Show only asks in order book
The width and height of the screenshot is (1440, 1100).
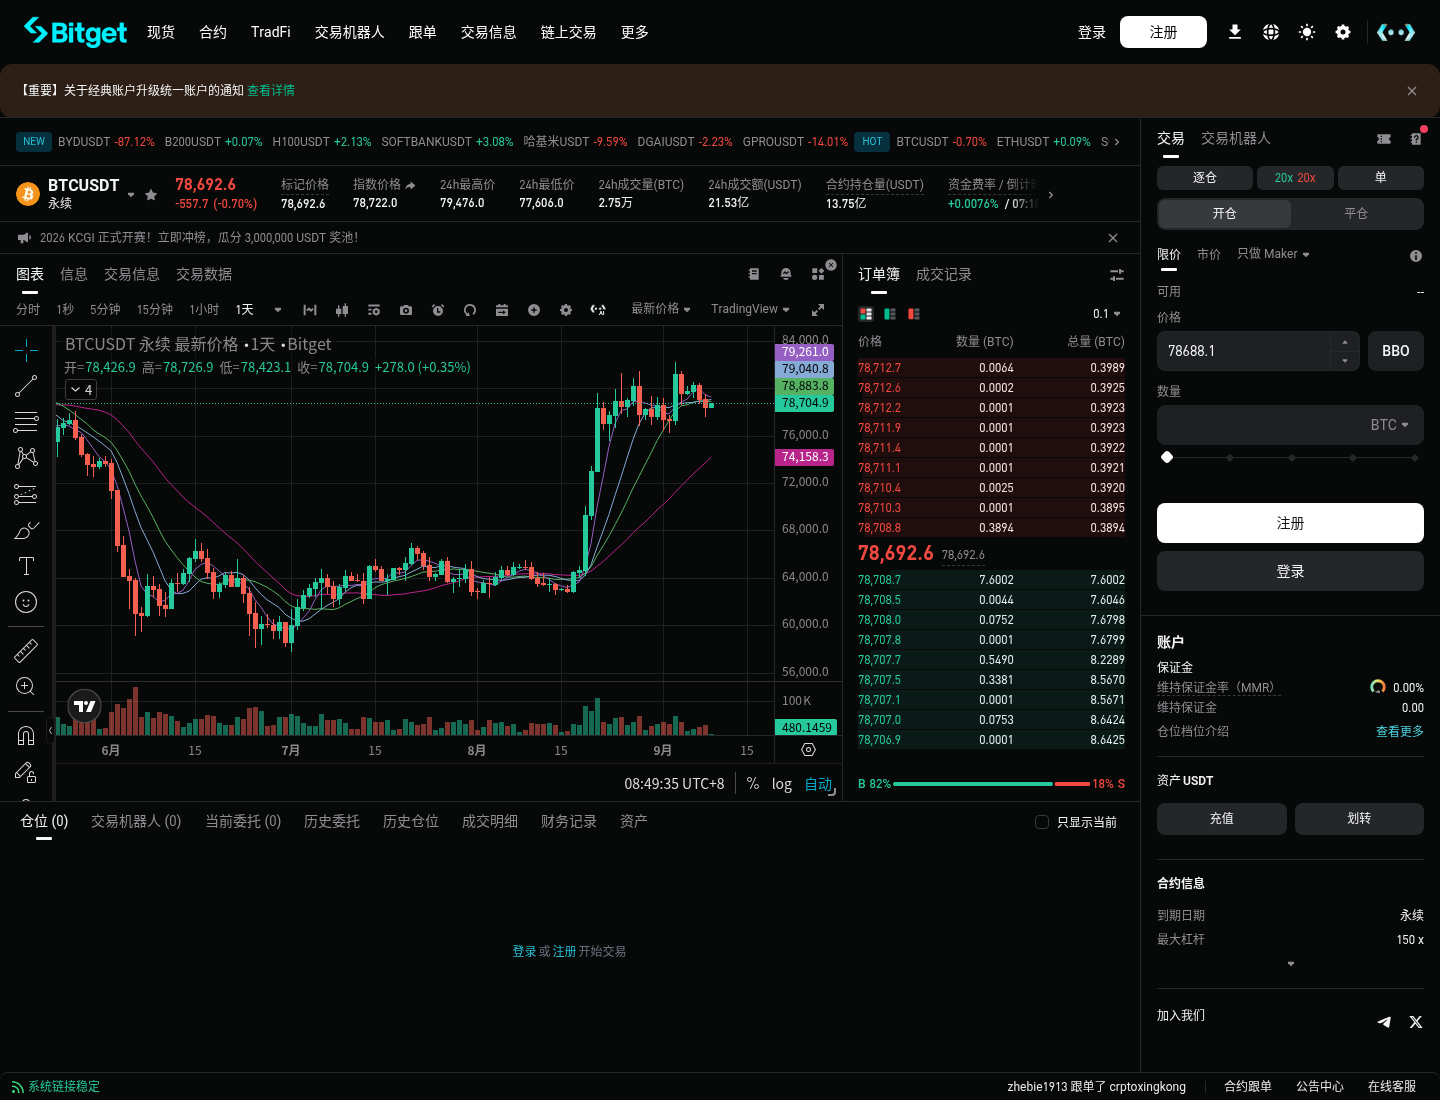[x=914, y=314]
